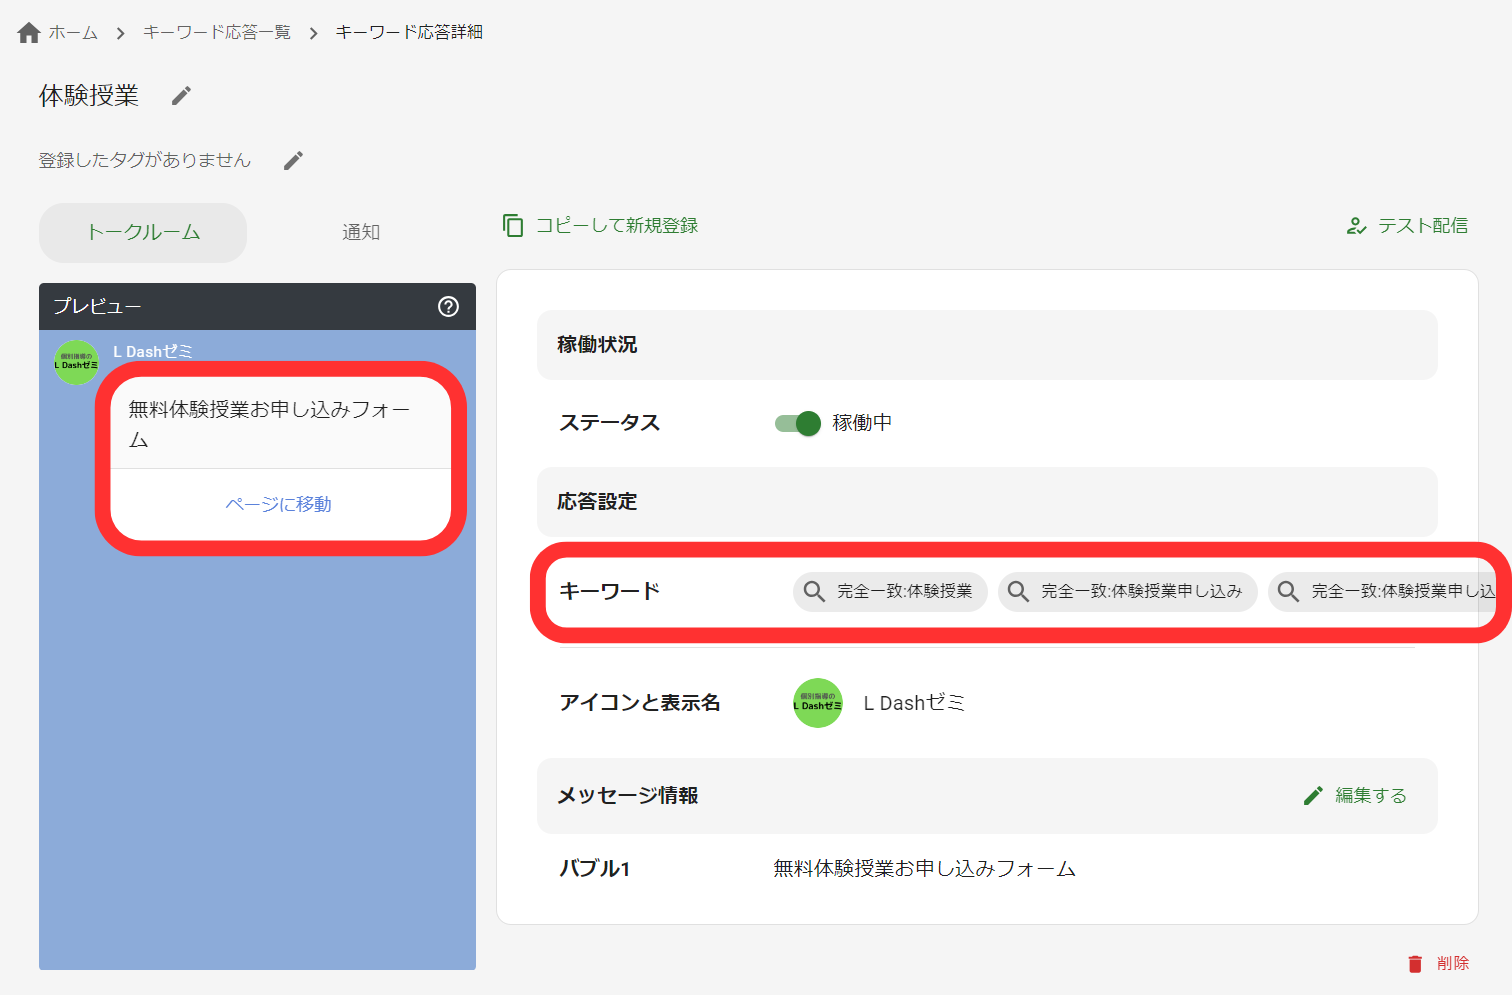Disable the 稼働中 status toggle
This screenshot has width=1512, height=995.
click(796, 423)
